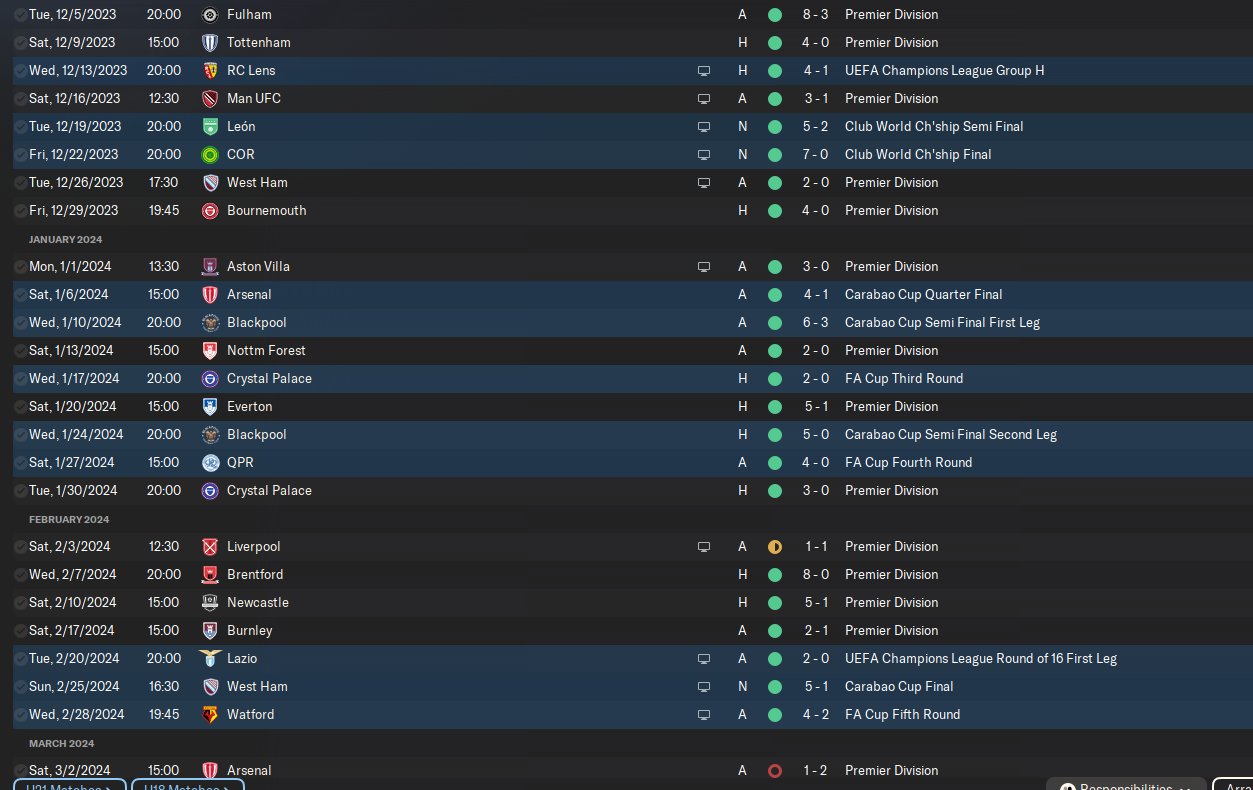Click the Watford club badge icon
The image size is (1253, 790).
tap(210, 715)
